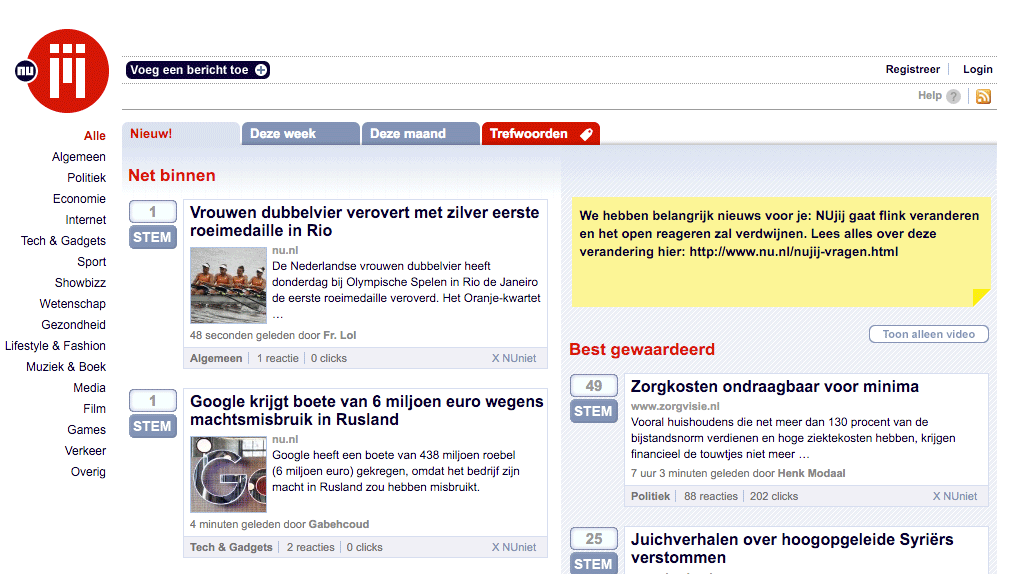This screenshot has width=1017, height=574.
Task: Switch to the Deze maand tab
Action: (419, 134)
